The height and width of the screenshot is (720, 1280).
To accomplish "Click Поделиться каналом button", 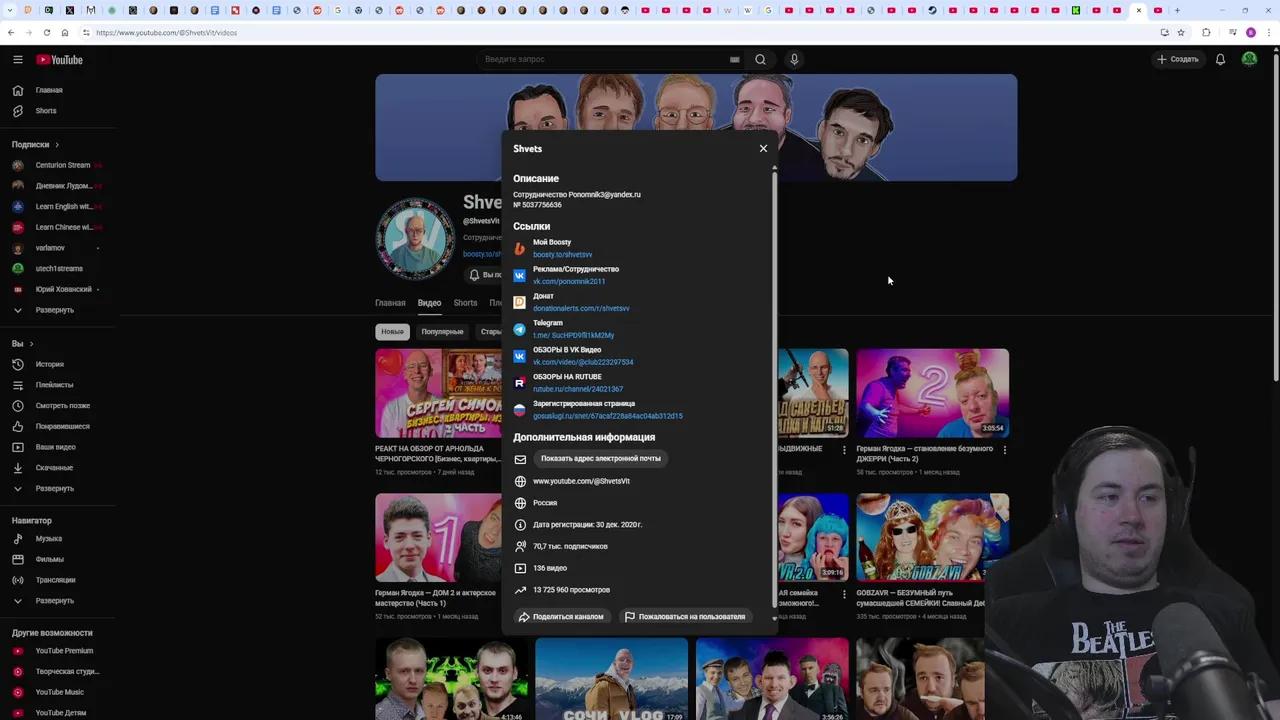I will click(x=560, y=617).
